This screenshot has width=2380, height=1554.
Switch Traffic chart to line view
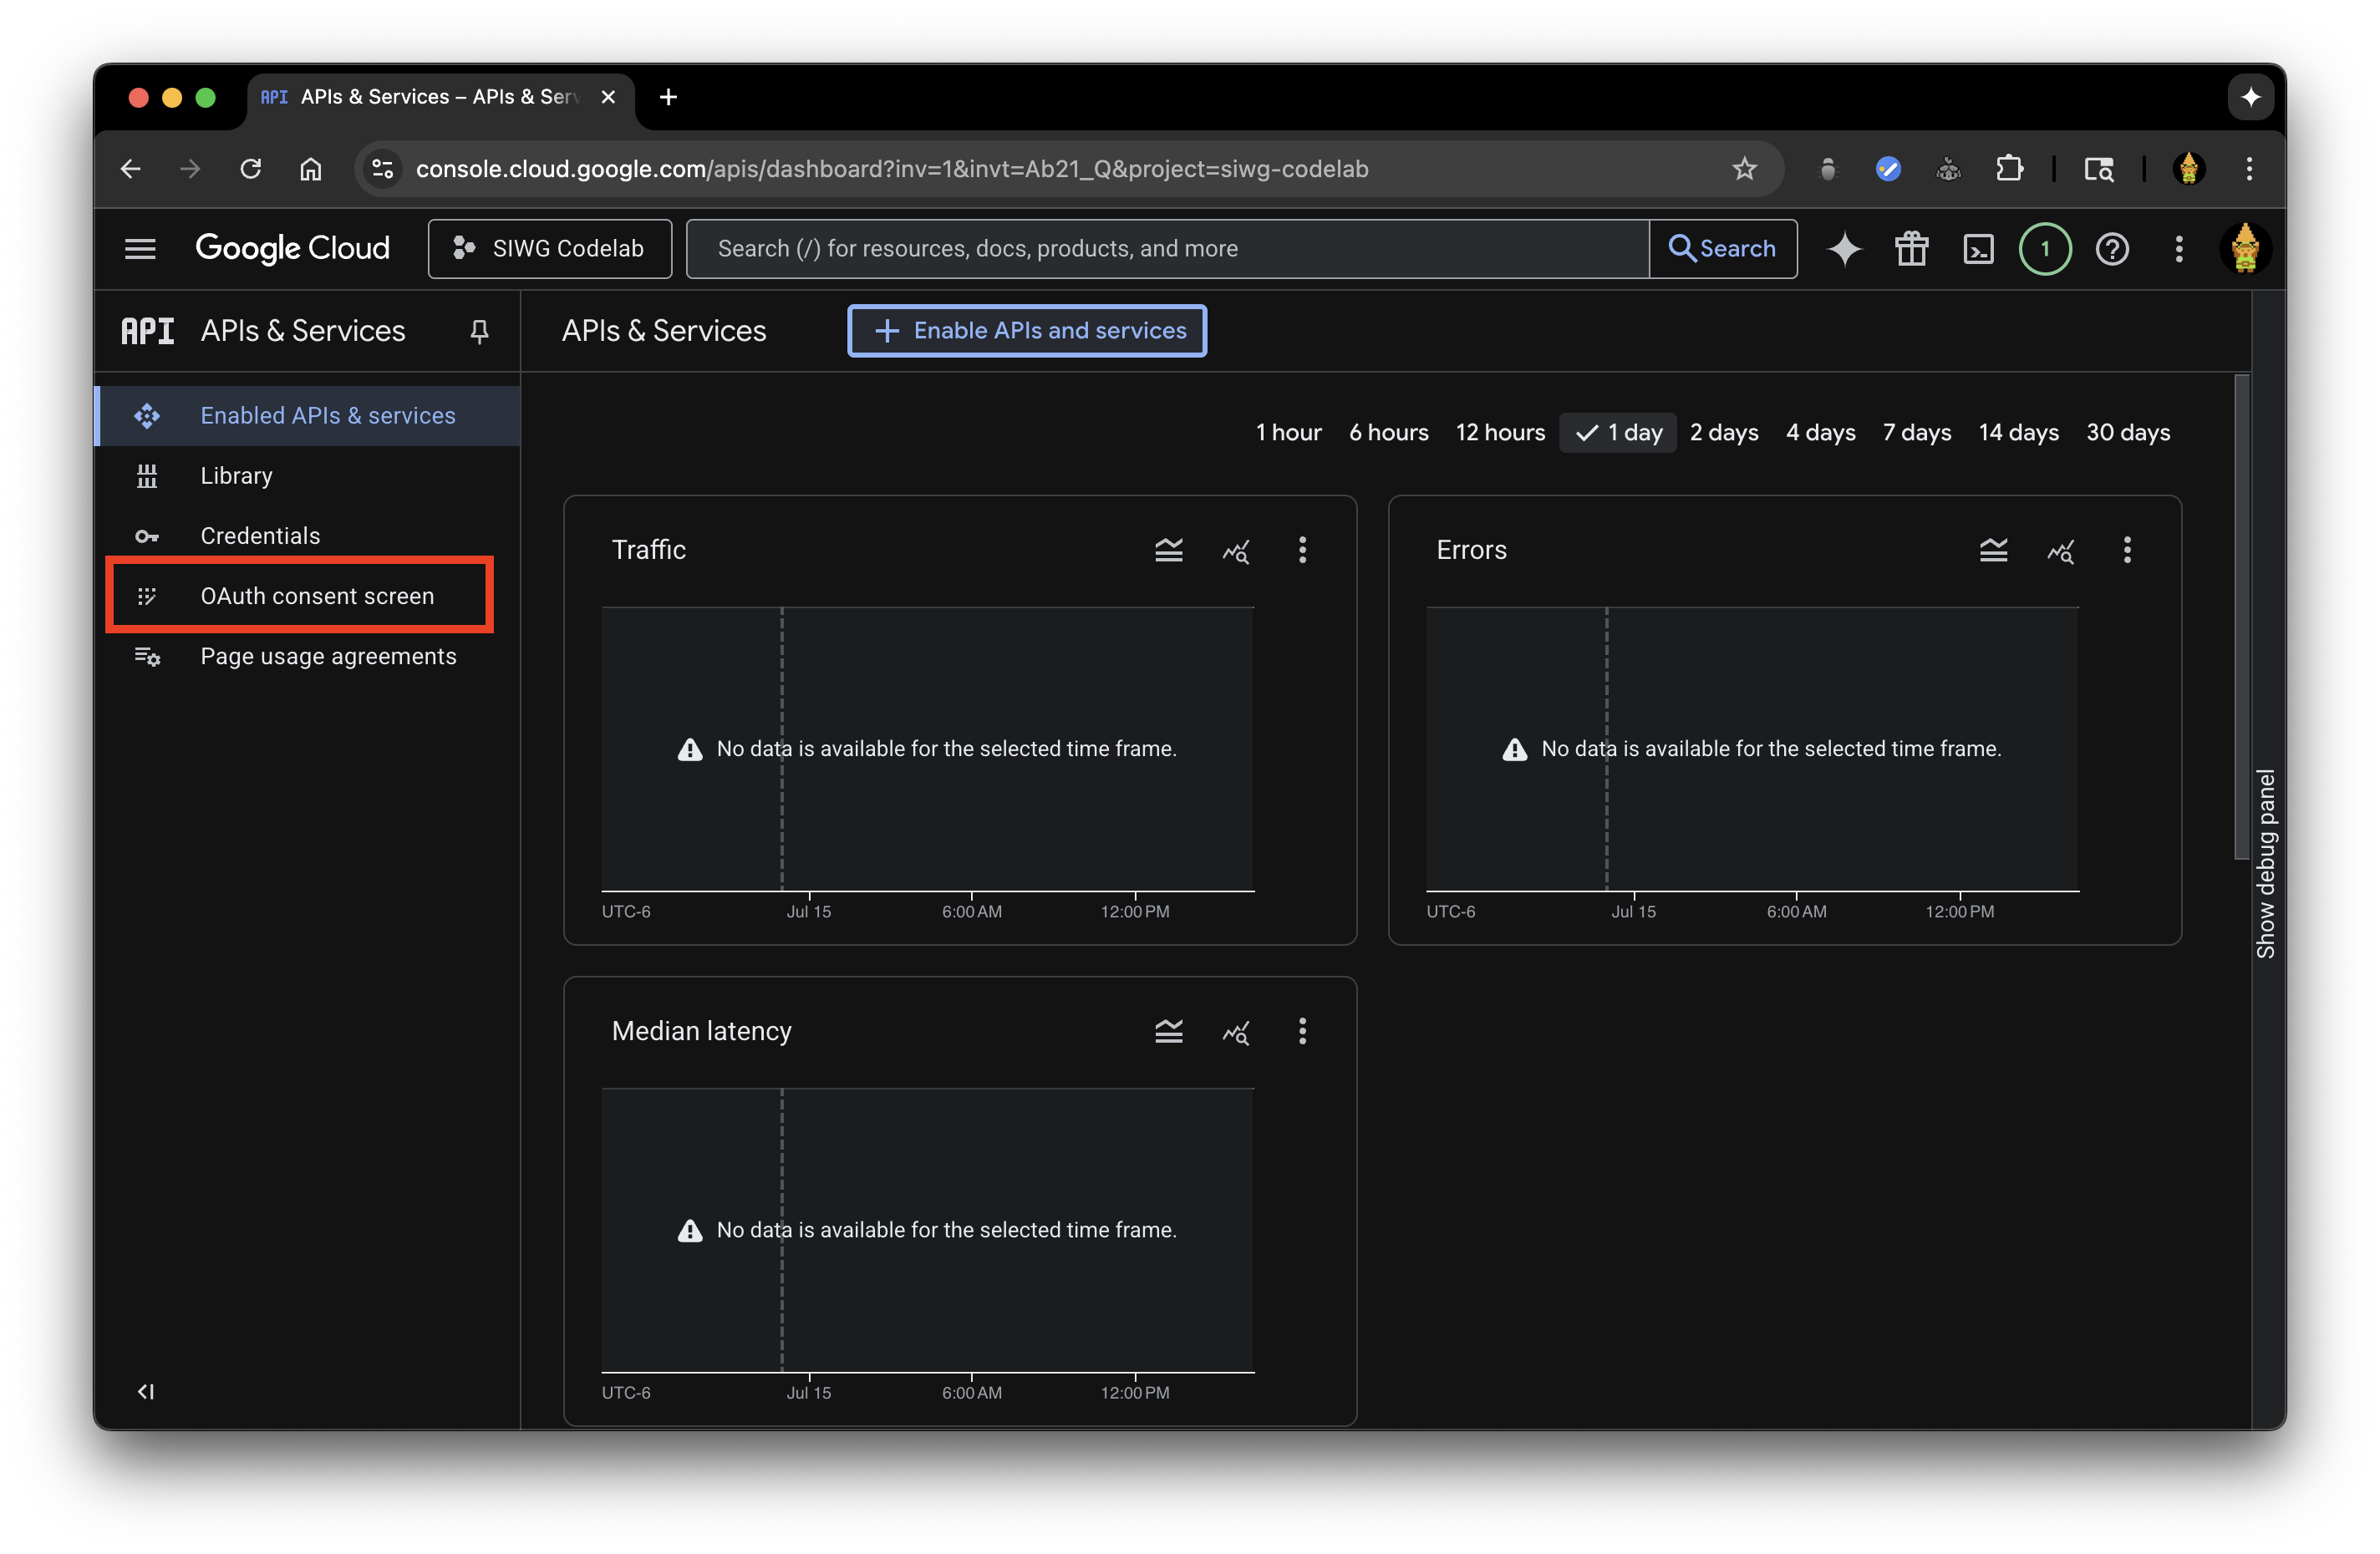(1236, 550)
